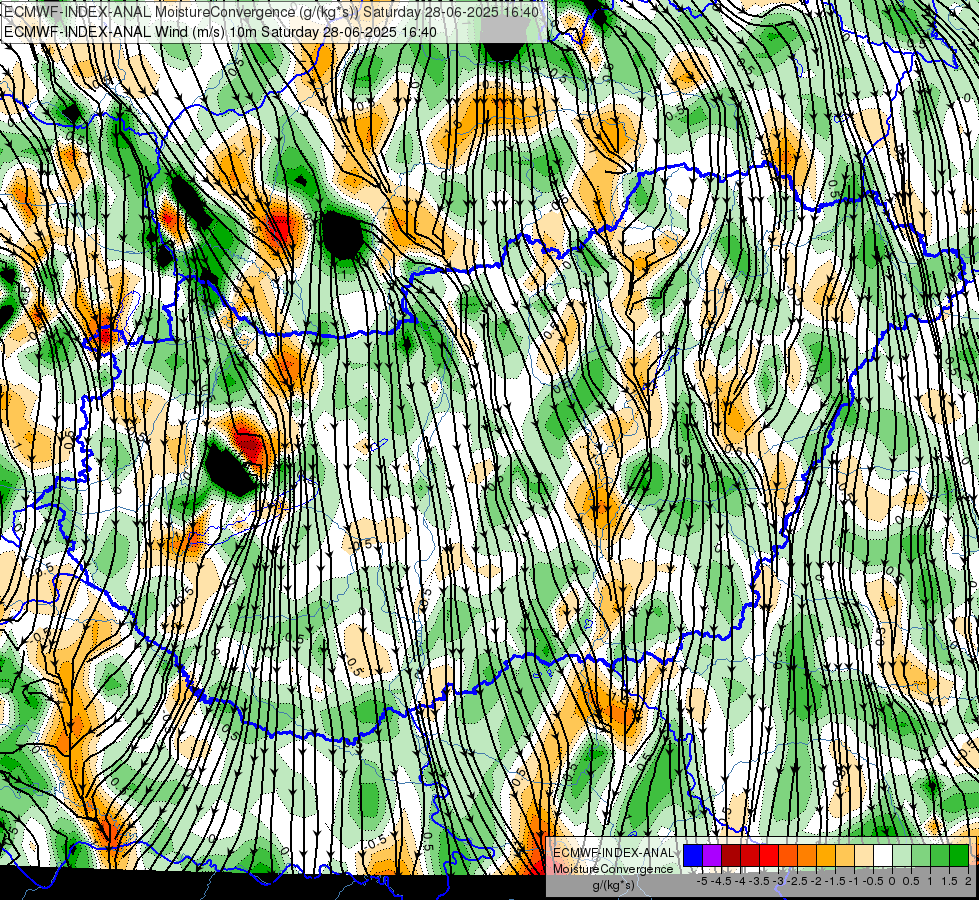Click the -2.5 legend tick label

[797, 881]
